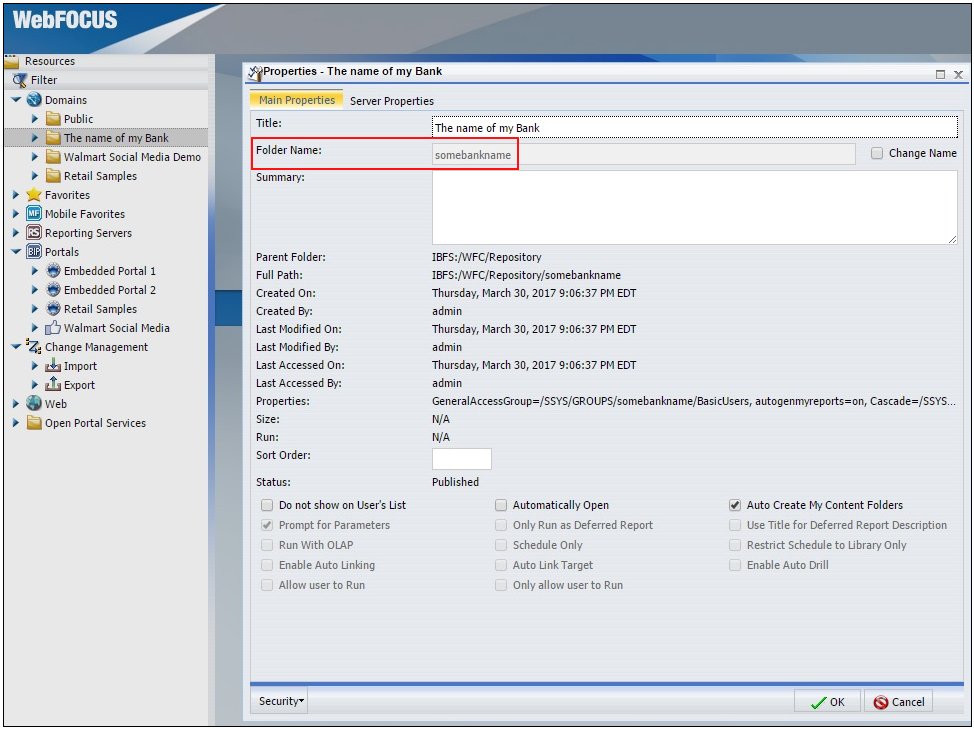This screenshot has width=974, height=729.
Task: Click the Sort Order input field
Action: point(462,459)
